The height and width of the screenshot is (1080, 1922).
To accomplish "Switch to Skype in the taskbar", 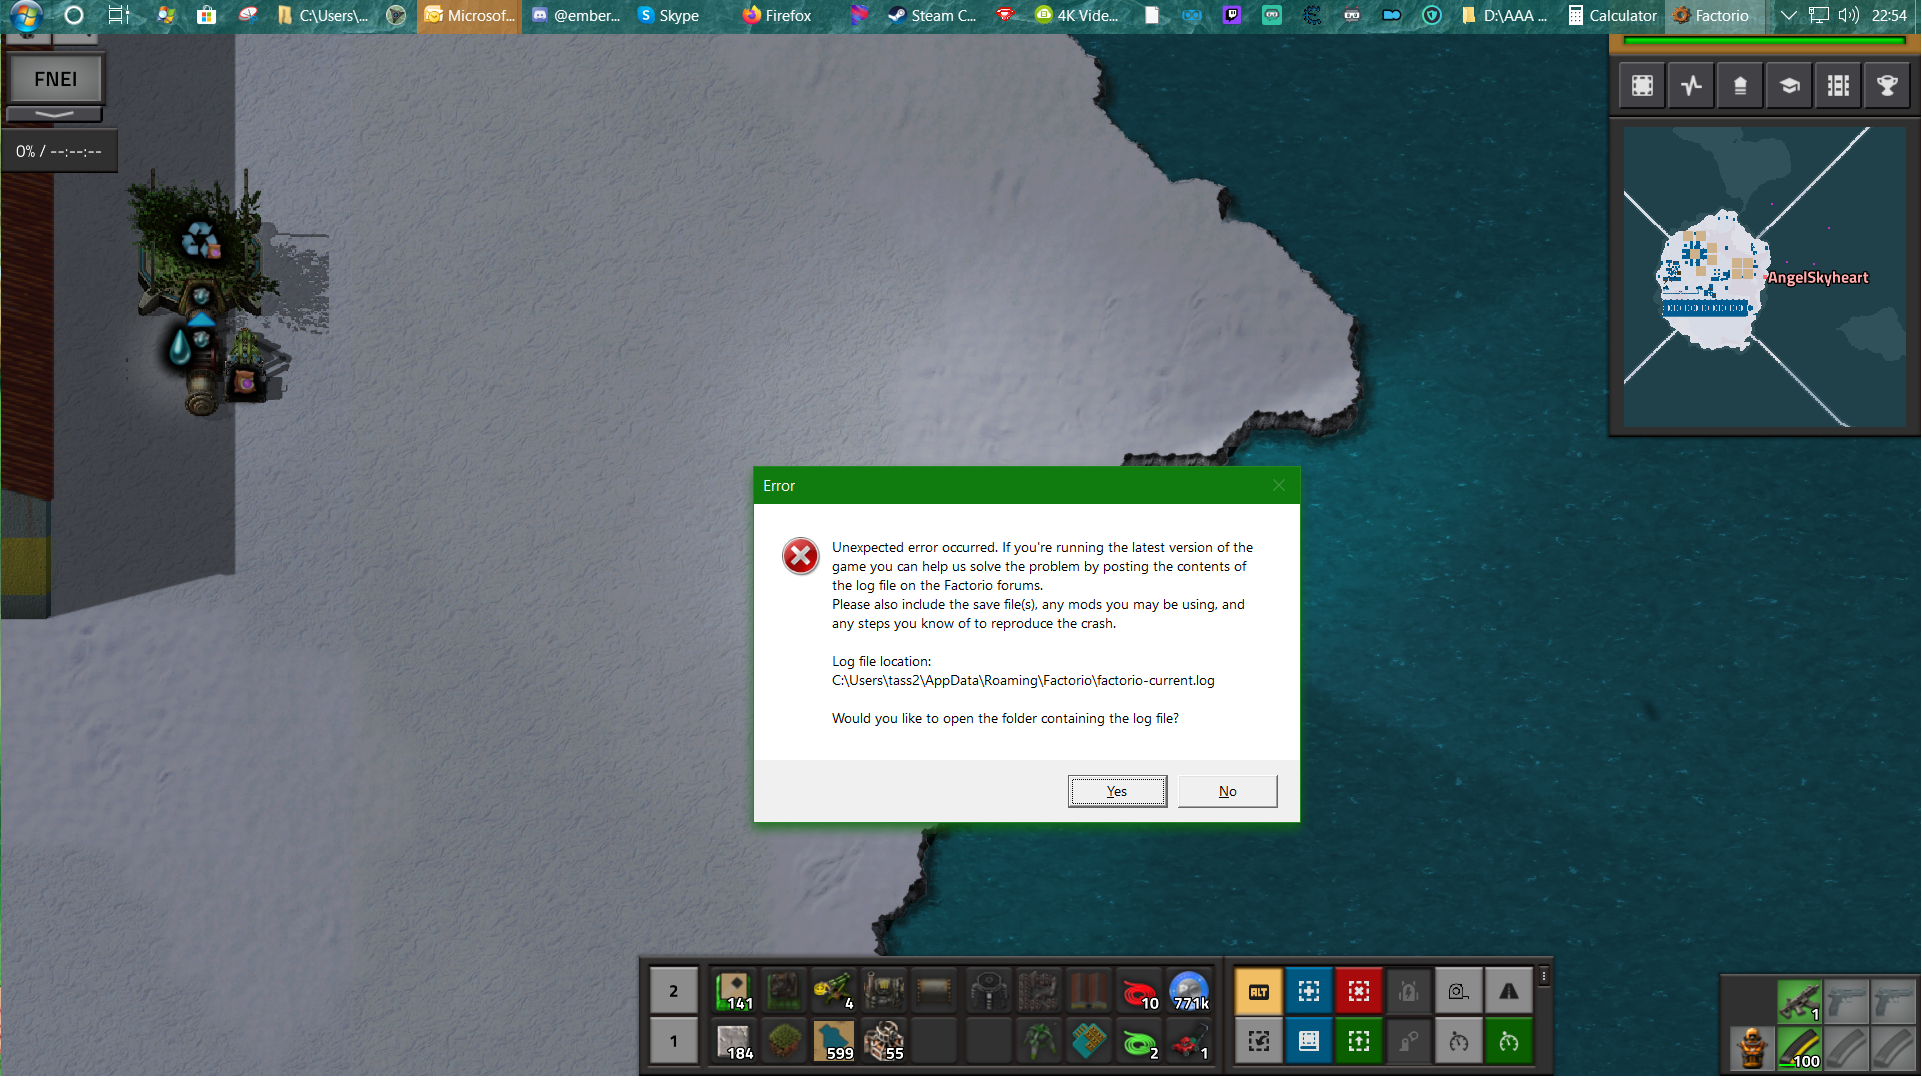I will point(668,16).
